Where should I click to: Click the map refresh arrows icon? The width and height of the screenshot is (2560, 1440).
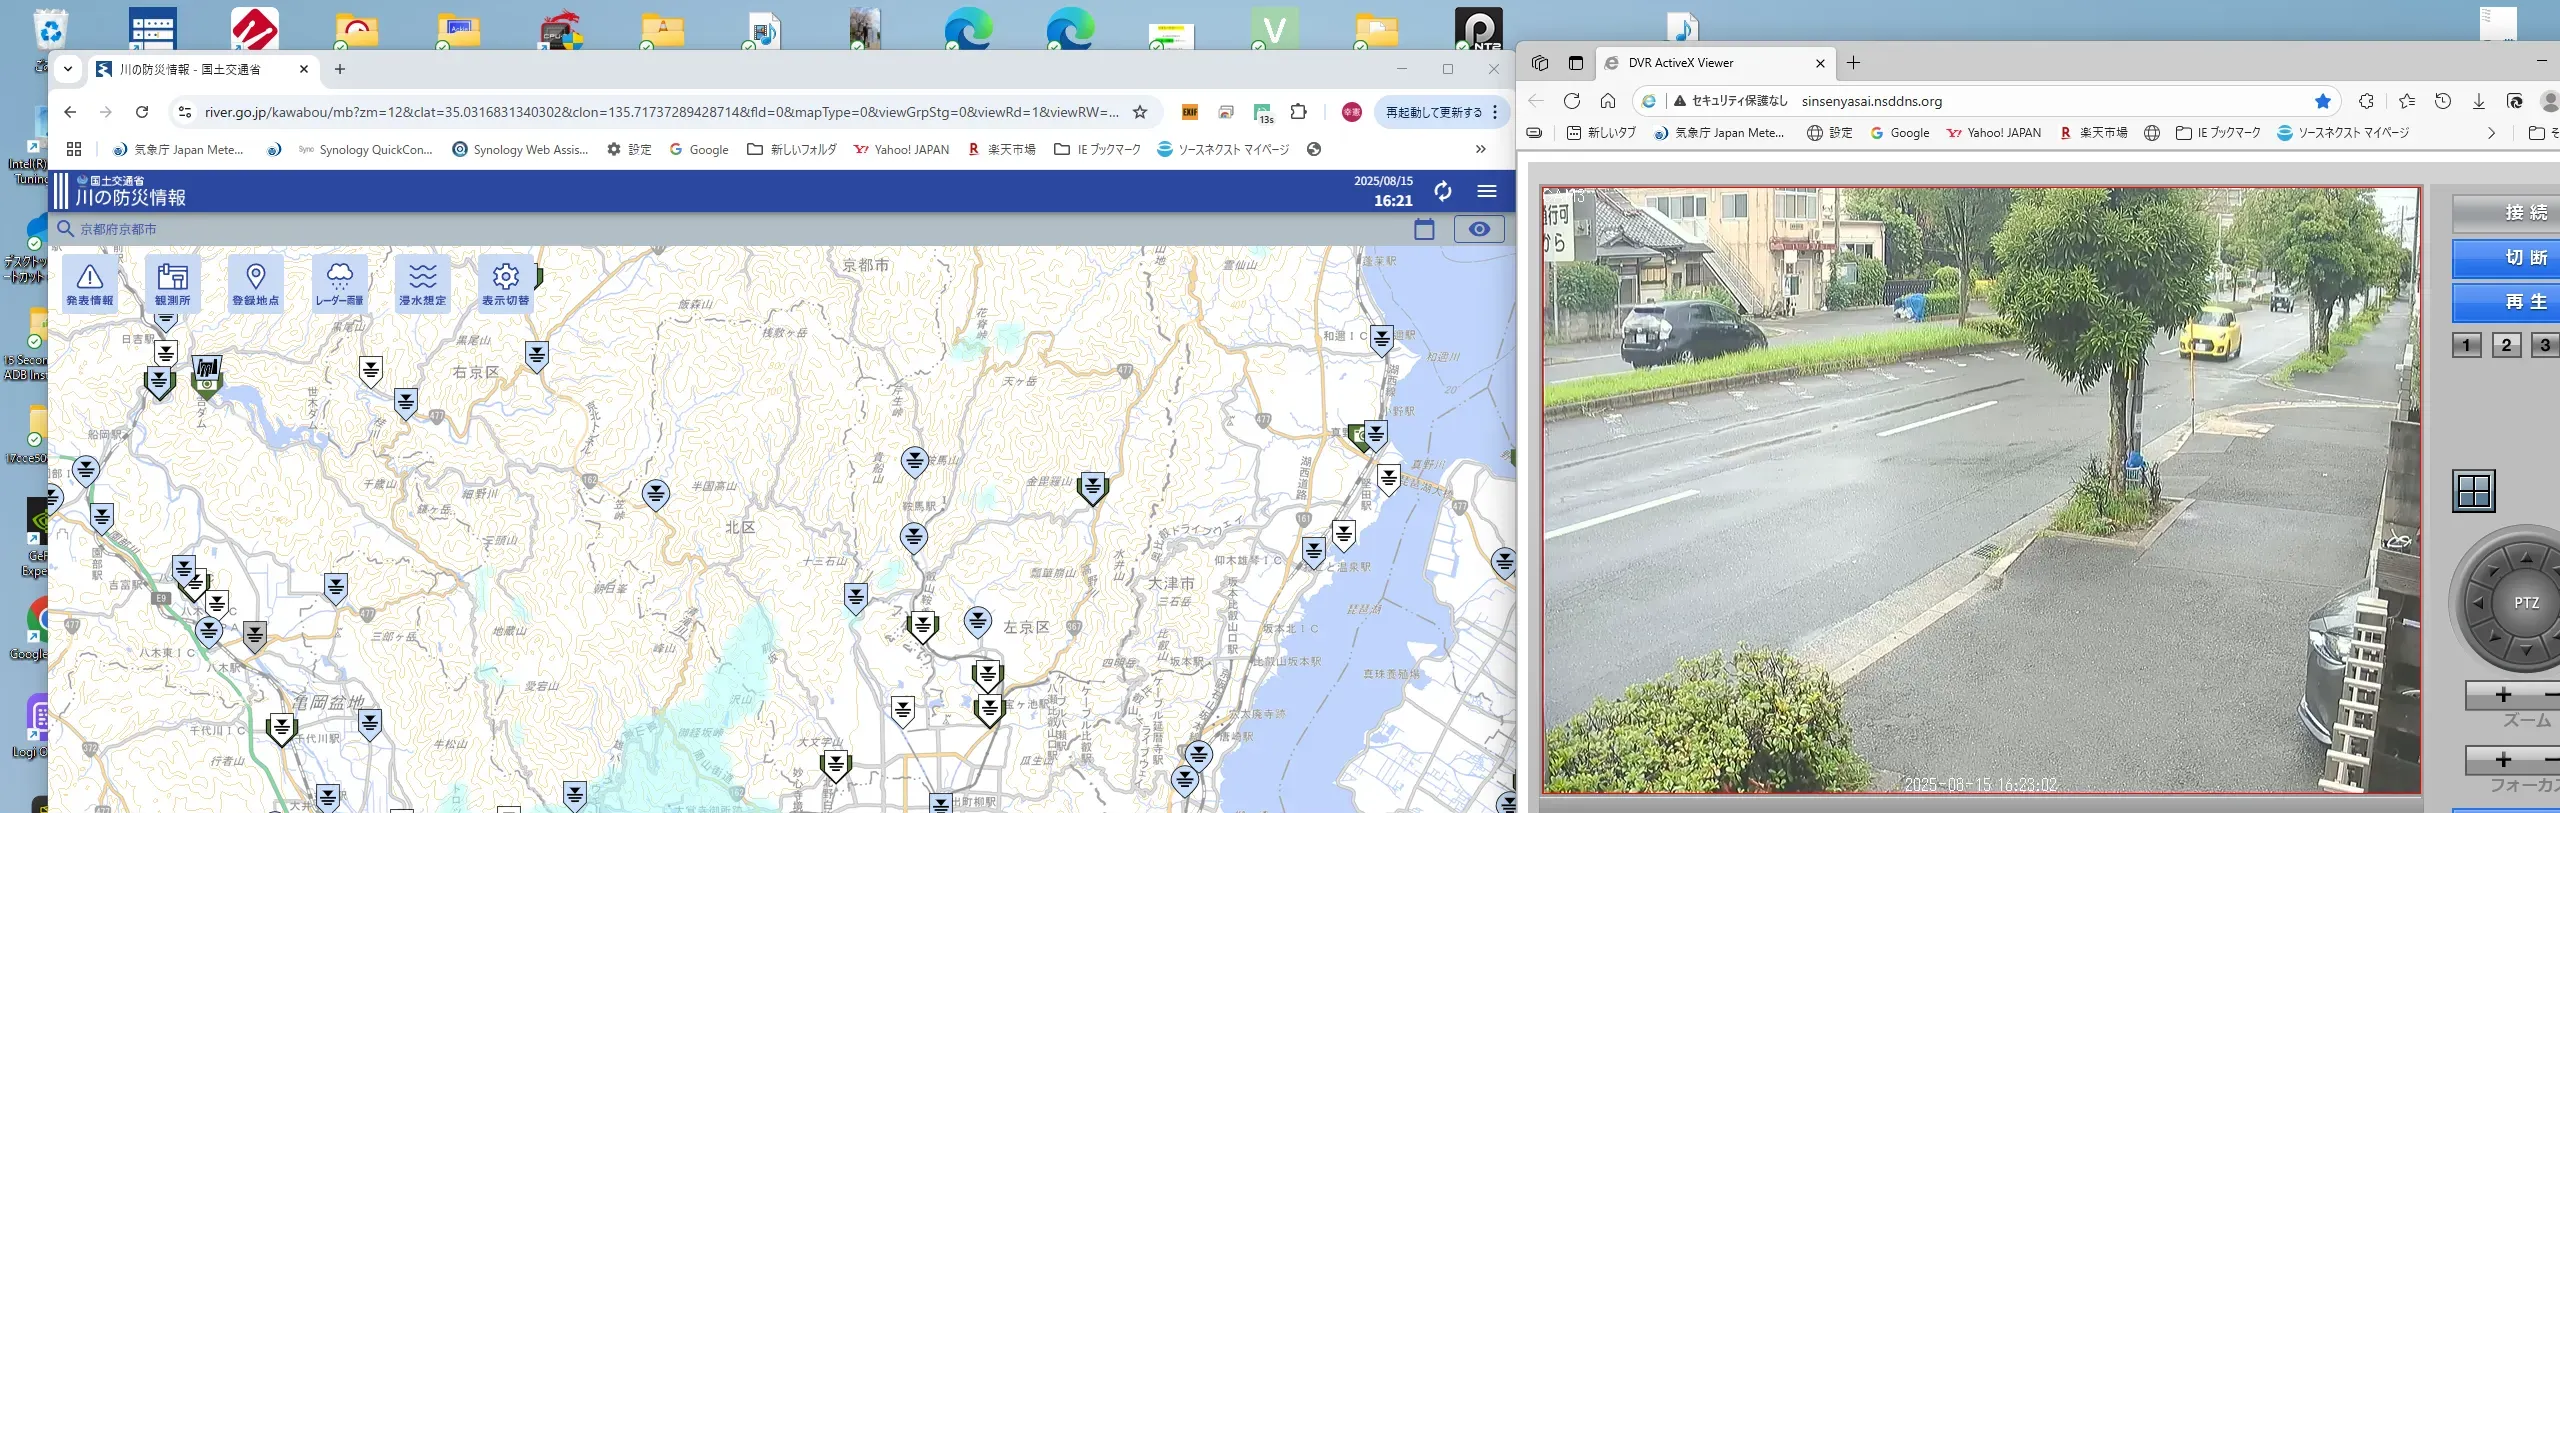coord(1442,191)
